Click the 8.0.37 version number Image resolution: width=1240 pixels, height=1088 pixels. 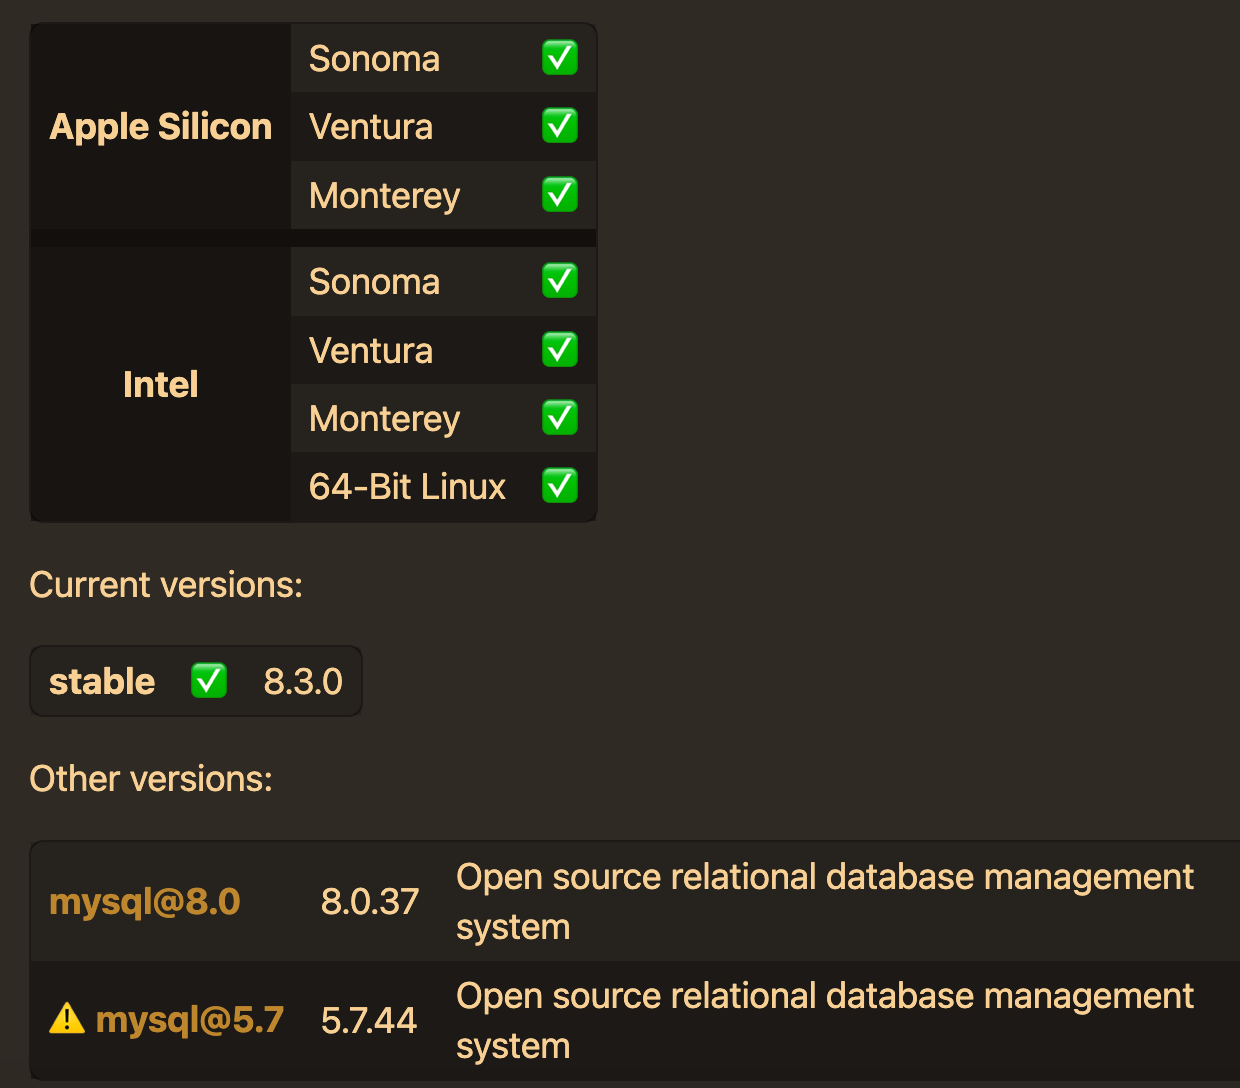369,902
